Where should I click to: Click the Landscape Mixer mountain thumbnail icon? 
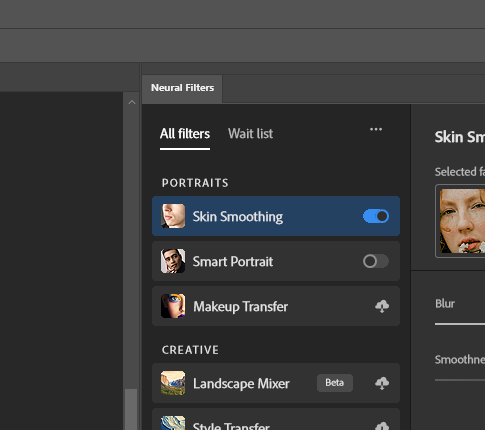pyautogui.click(x=173, y=383)
